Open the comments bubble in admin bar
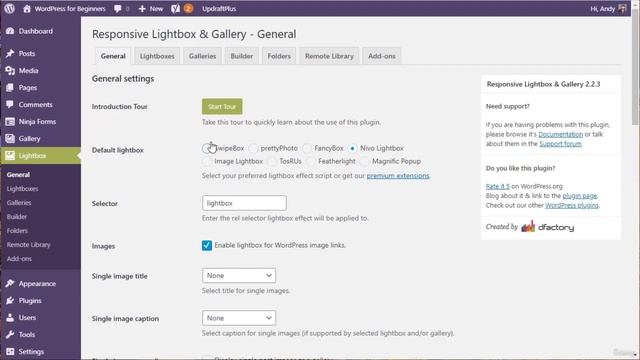Viewport: 640px width, 360px height. [x=118, y=9]
